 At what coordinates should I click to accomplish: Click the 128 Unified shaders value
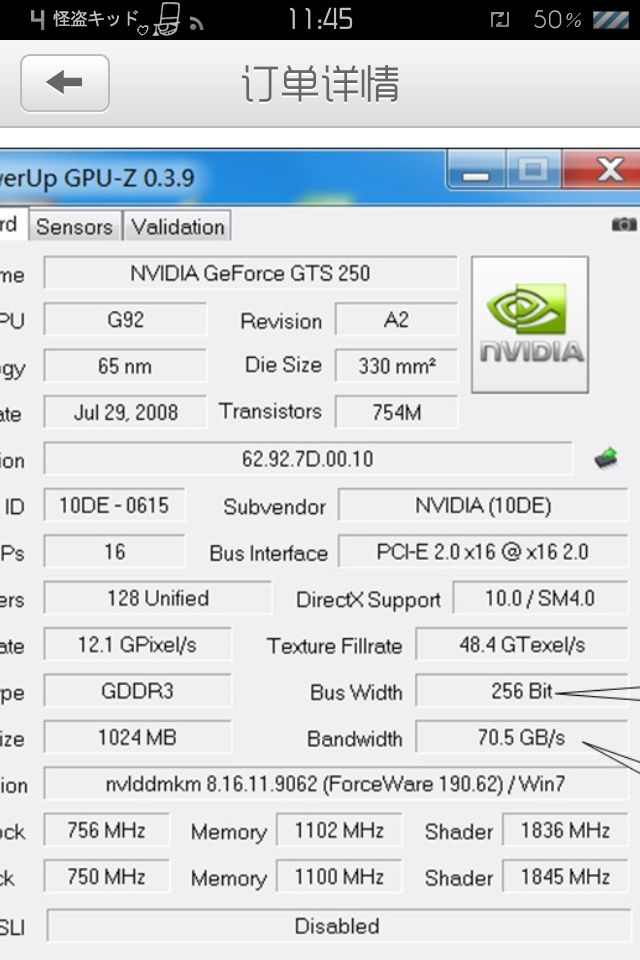coord(157,598)
